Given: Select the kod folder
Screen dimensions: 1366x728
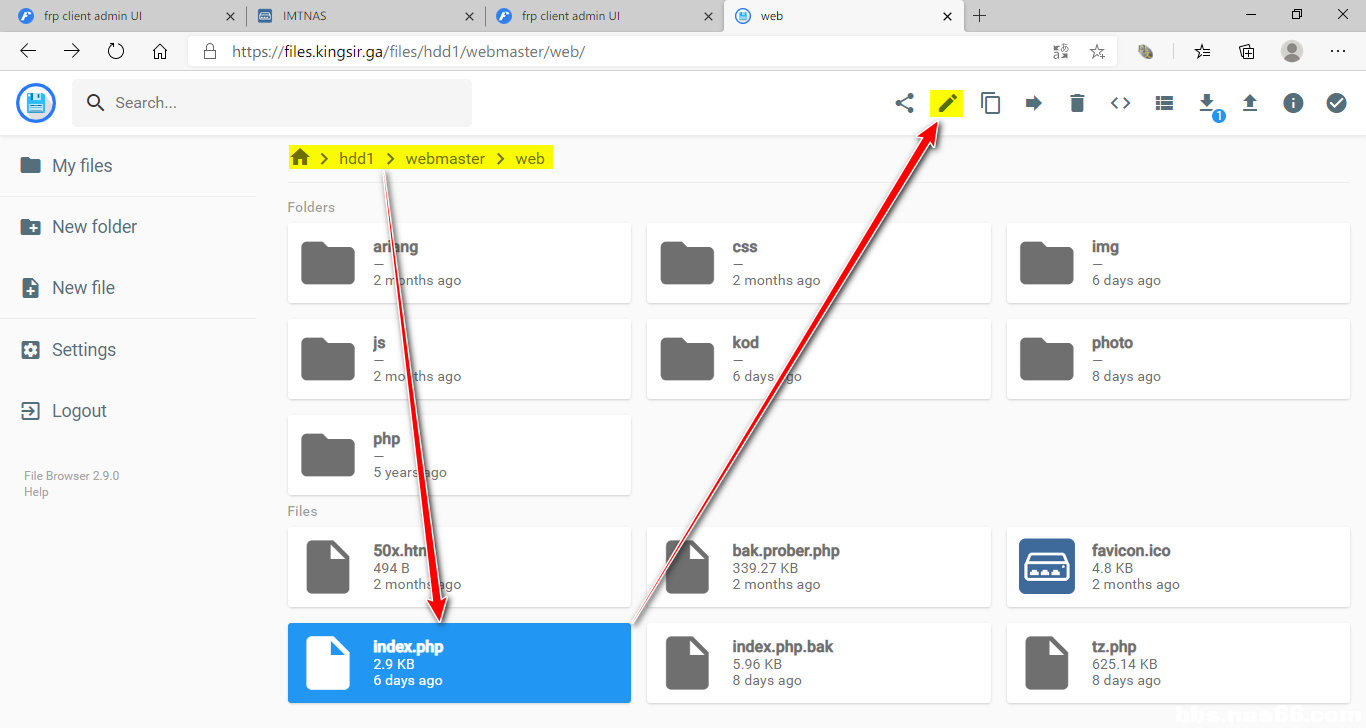Looking at the screenshot, I should point(819,359).
